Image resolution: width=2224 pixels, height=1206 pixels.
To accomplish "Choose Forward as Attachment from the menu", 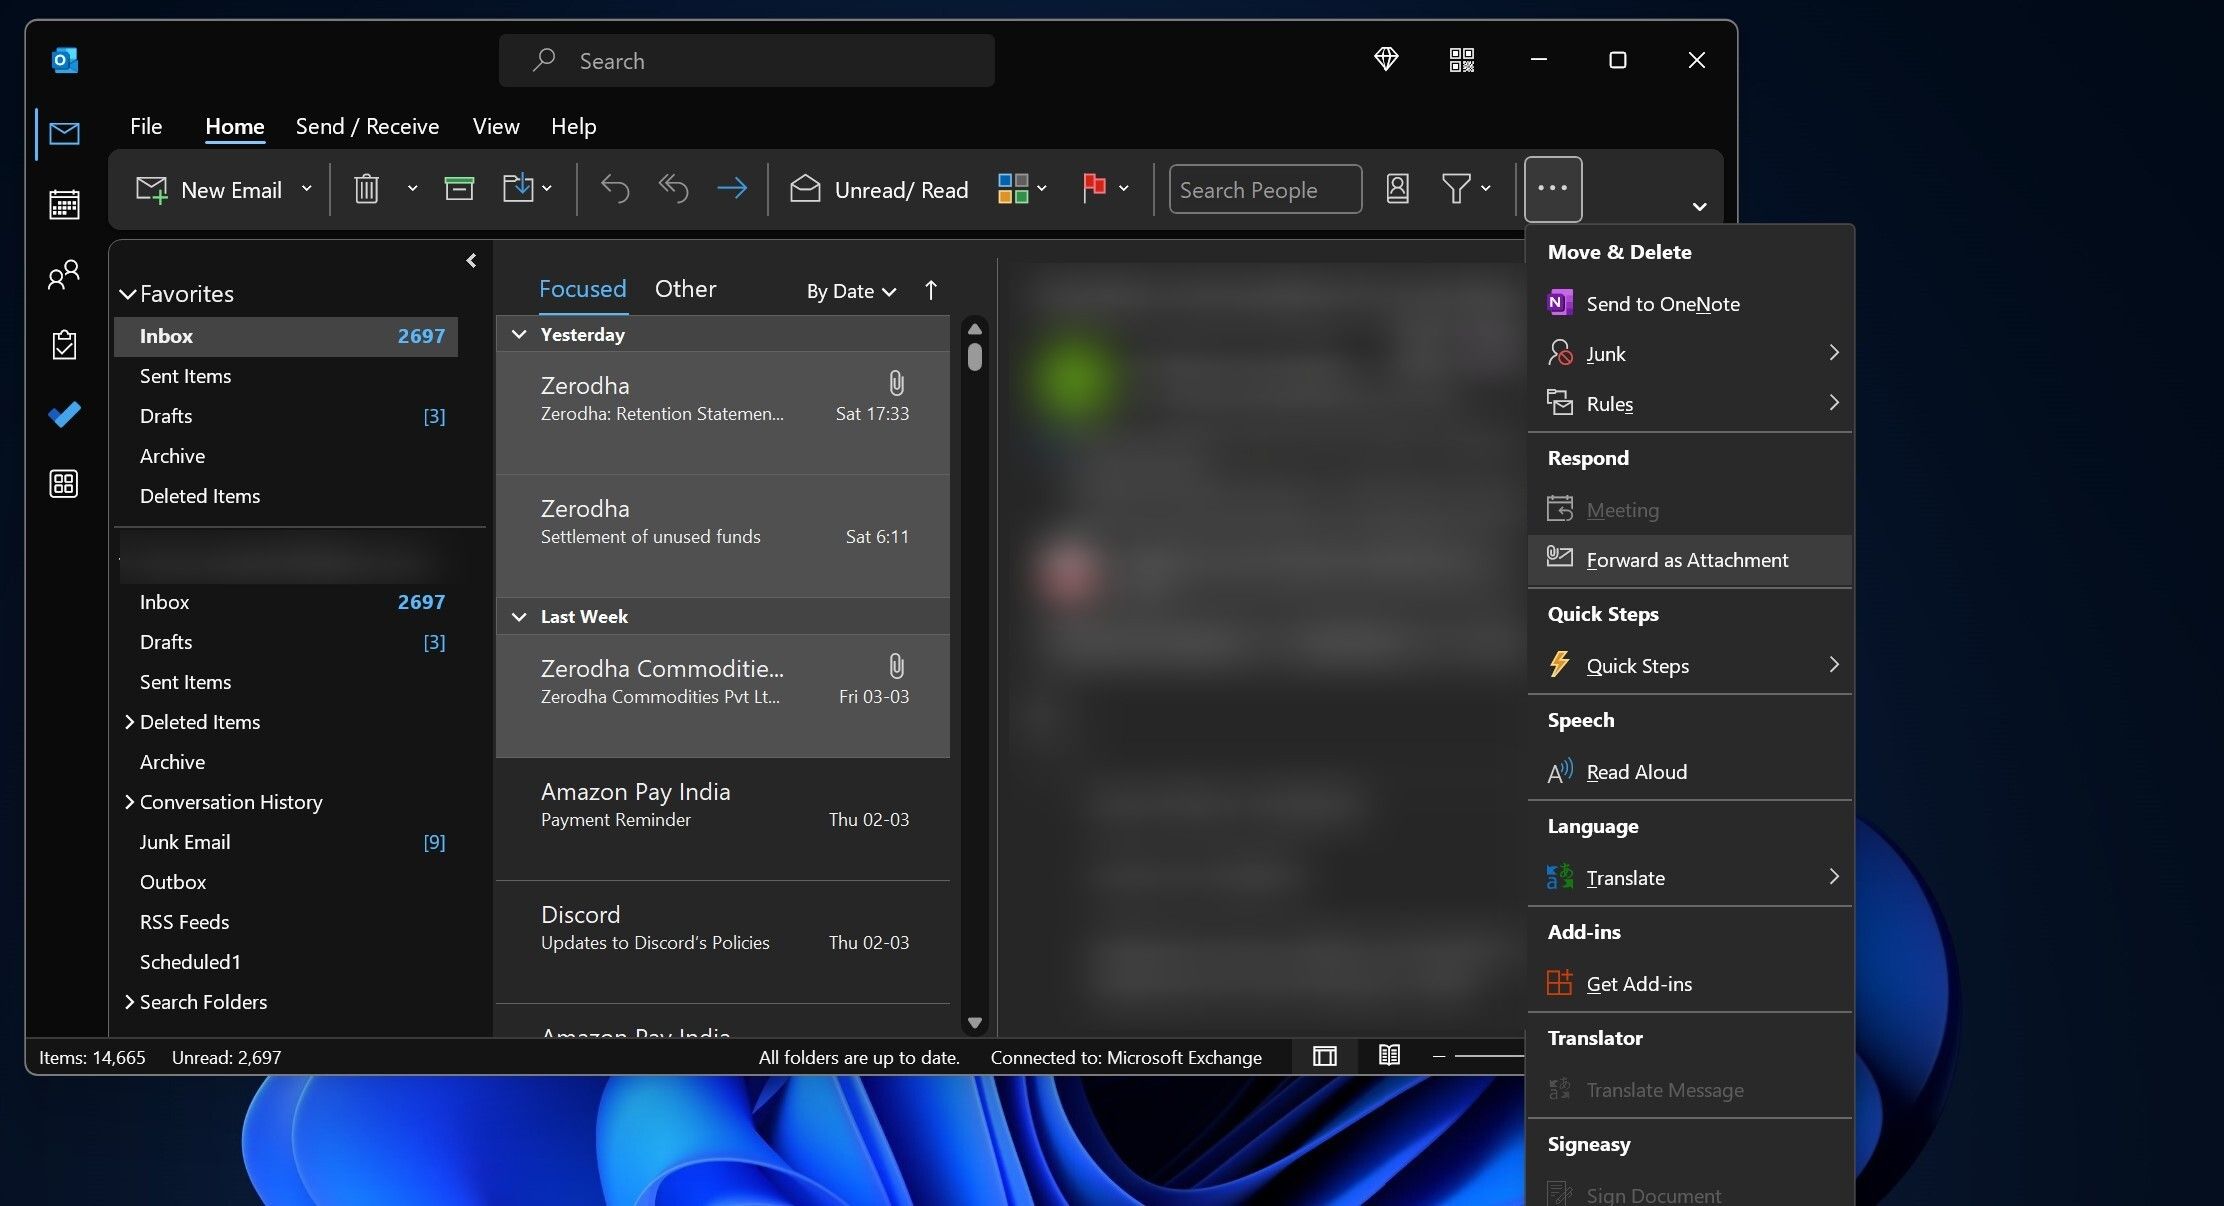I will pos(1687,560).
